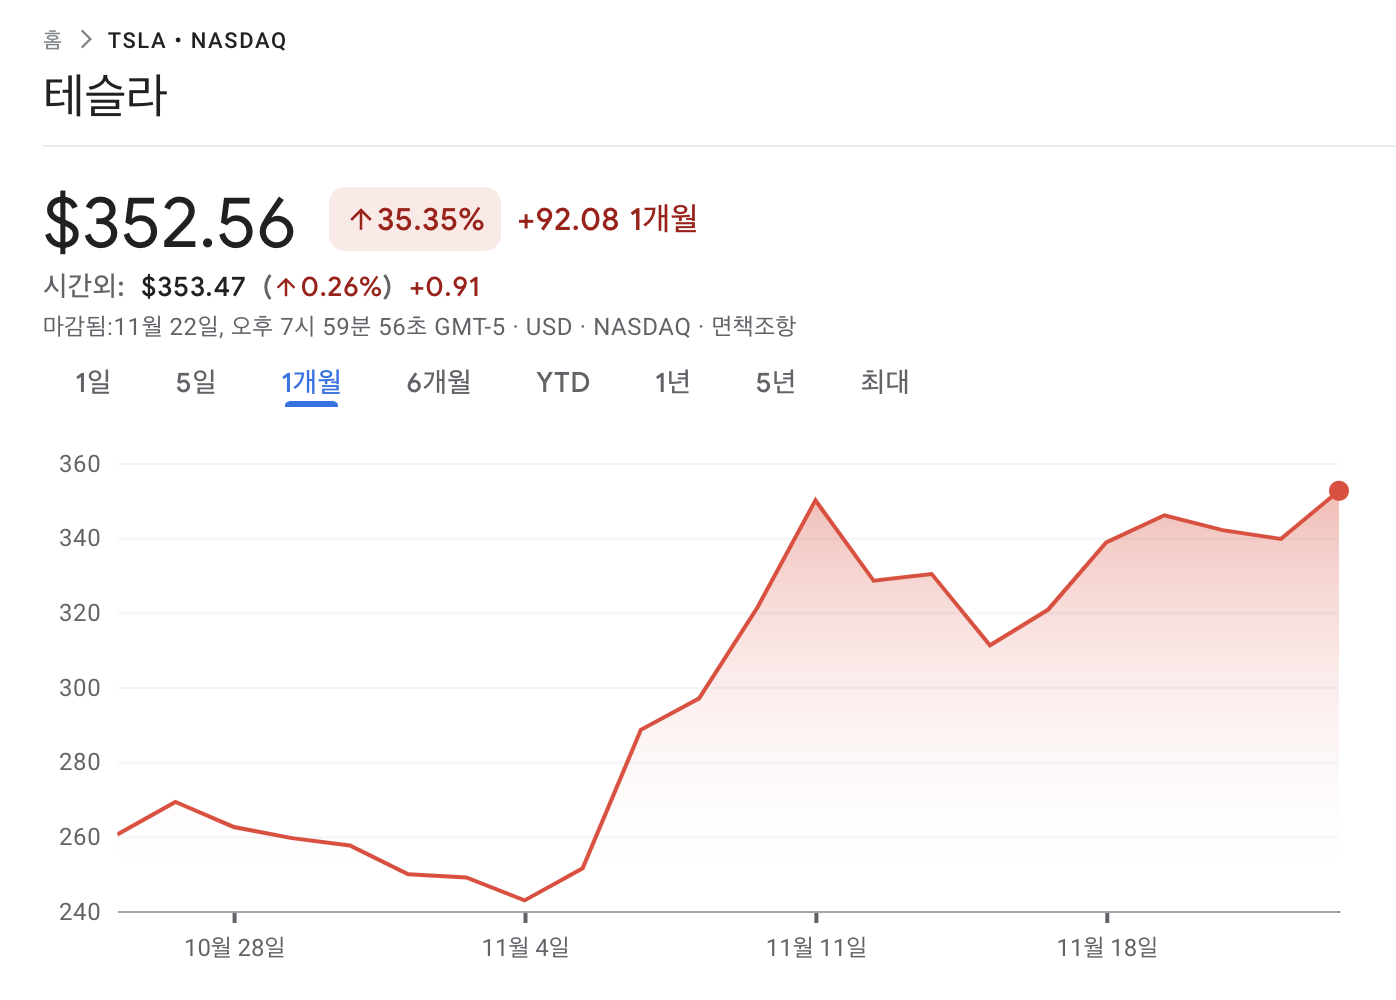
Task: Show the 최대 range chart
Action: point(885,382)
